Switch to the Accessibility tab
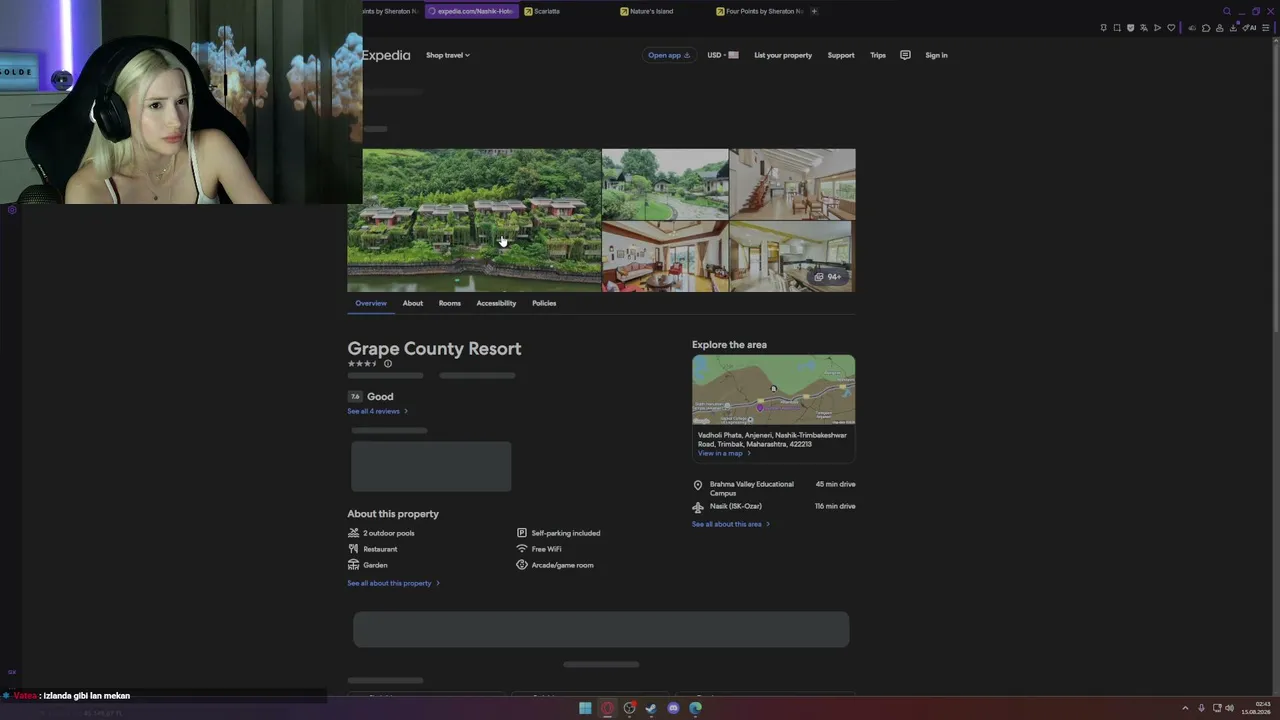 496,303
